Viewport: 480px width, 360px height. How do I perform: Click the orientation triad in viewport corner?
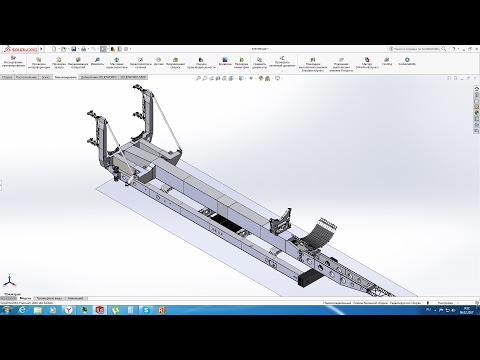(x=10, y=281)
